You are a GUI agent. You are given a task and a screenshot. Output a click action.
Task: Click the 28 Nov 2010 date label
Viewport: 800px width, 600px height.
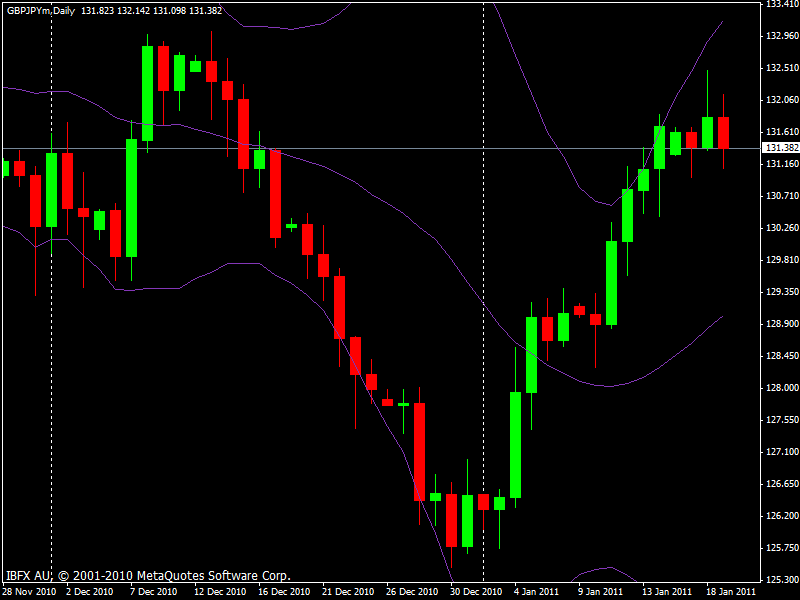point(29,592)
